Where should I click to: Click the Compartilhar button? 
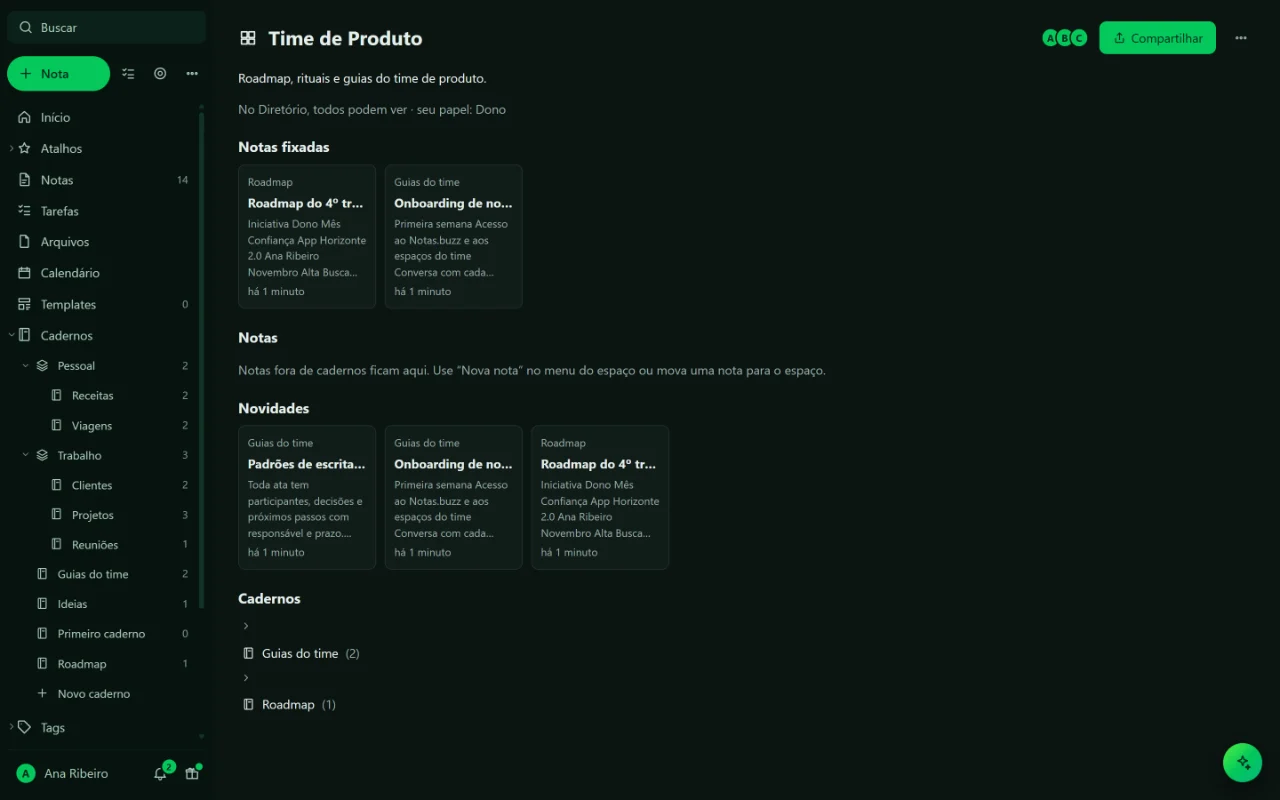pos(1157,38)
